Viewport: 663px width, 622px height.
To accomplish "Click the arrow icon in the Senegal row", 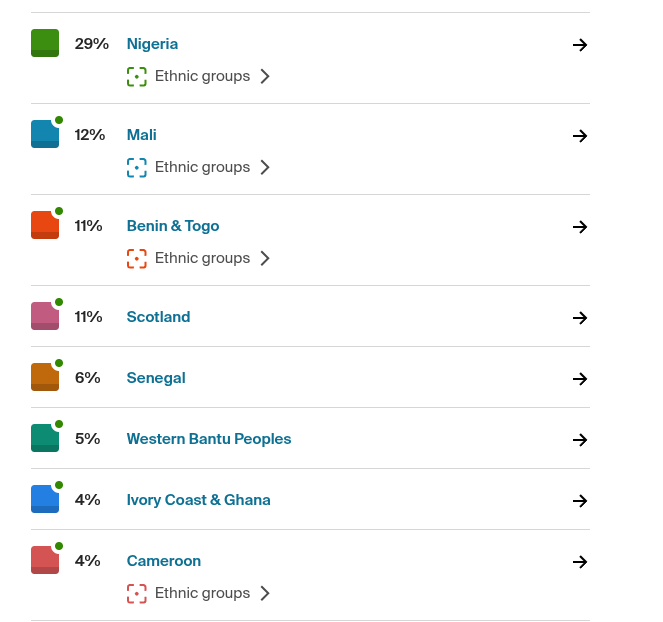I will [580, 378].
